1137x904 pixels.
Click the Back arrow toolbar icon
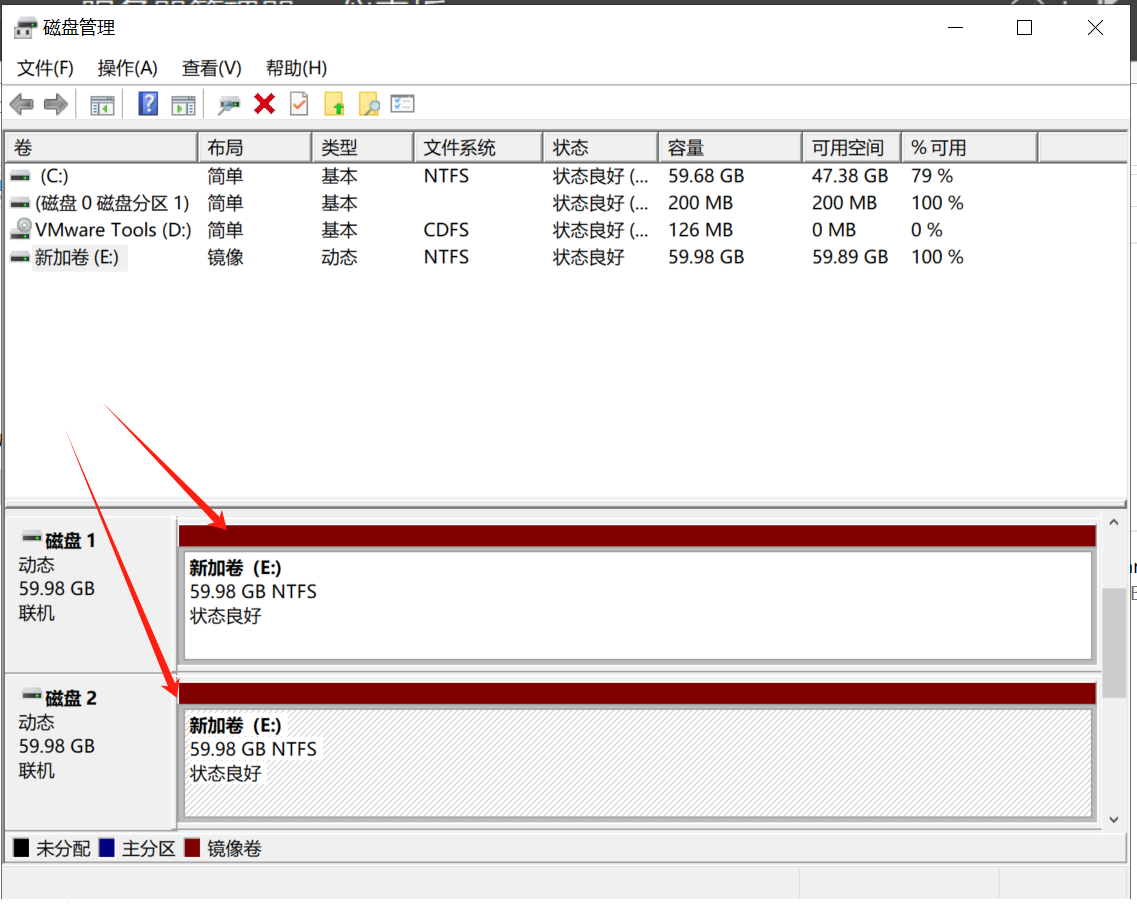[x=22, y=104]
